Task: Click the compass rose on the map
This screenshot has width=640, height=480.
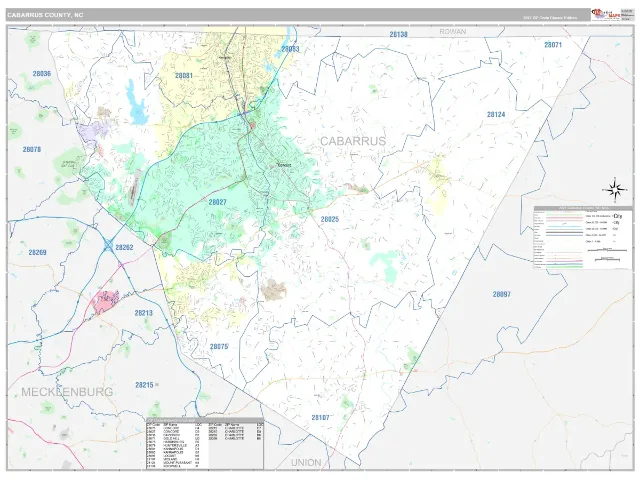Action: (616, 190)
